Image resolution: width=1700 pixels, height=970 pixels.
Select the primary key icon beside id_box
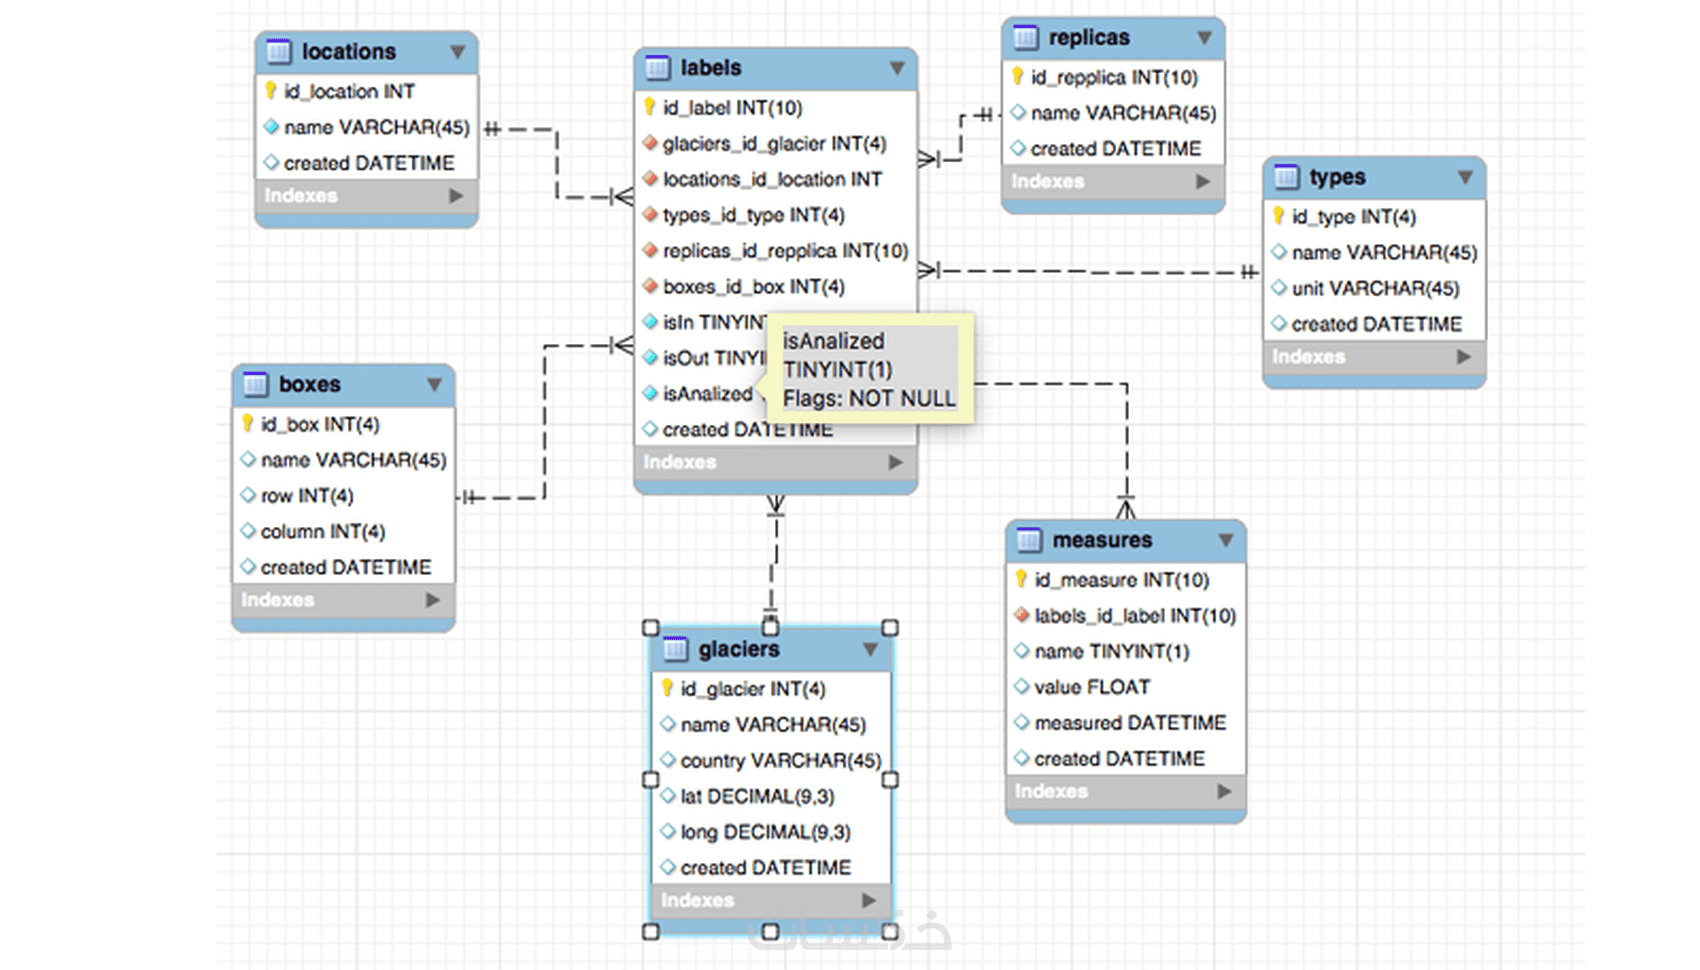248,424
